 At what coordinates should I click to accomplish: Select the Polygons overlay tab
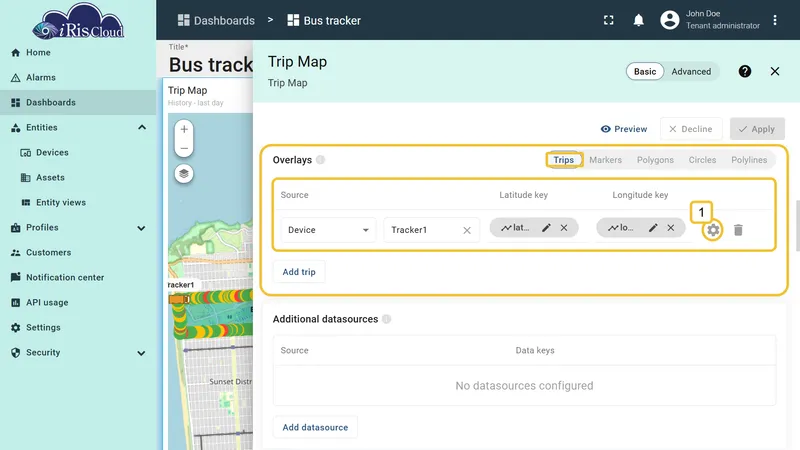[655, 160]
